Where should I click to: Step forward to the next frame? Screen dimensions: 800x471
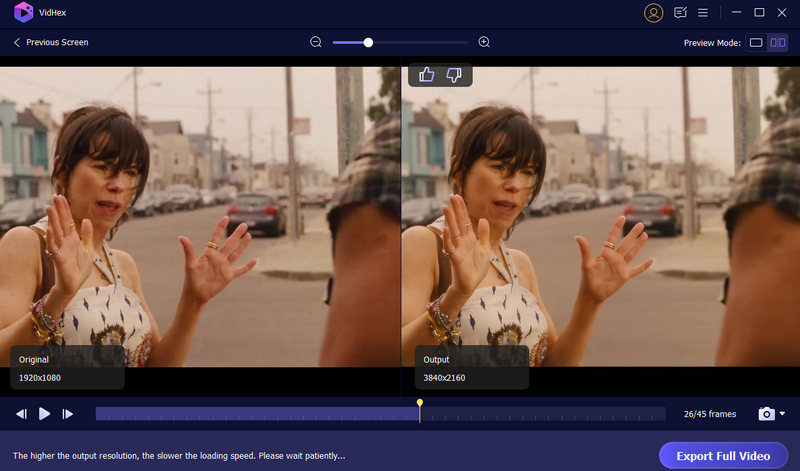pos(68,414)
